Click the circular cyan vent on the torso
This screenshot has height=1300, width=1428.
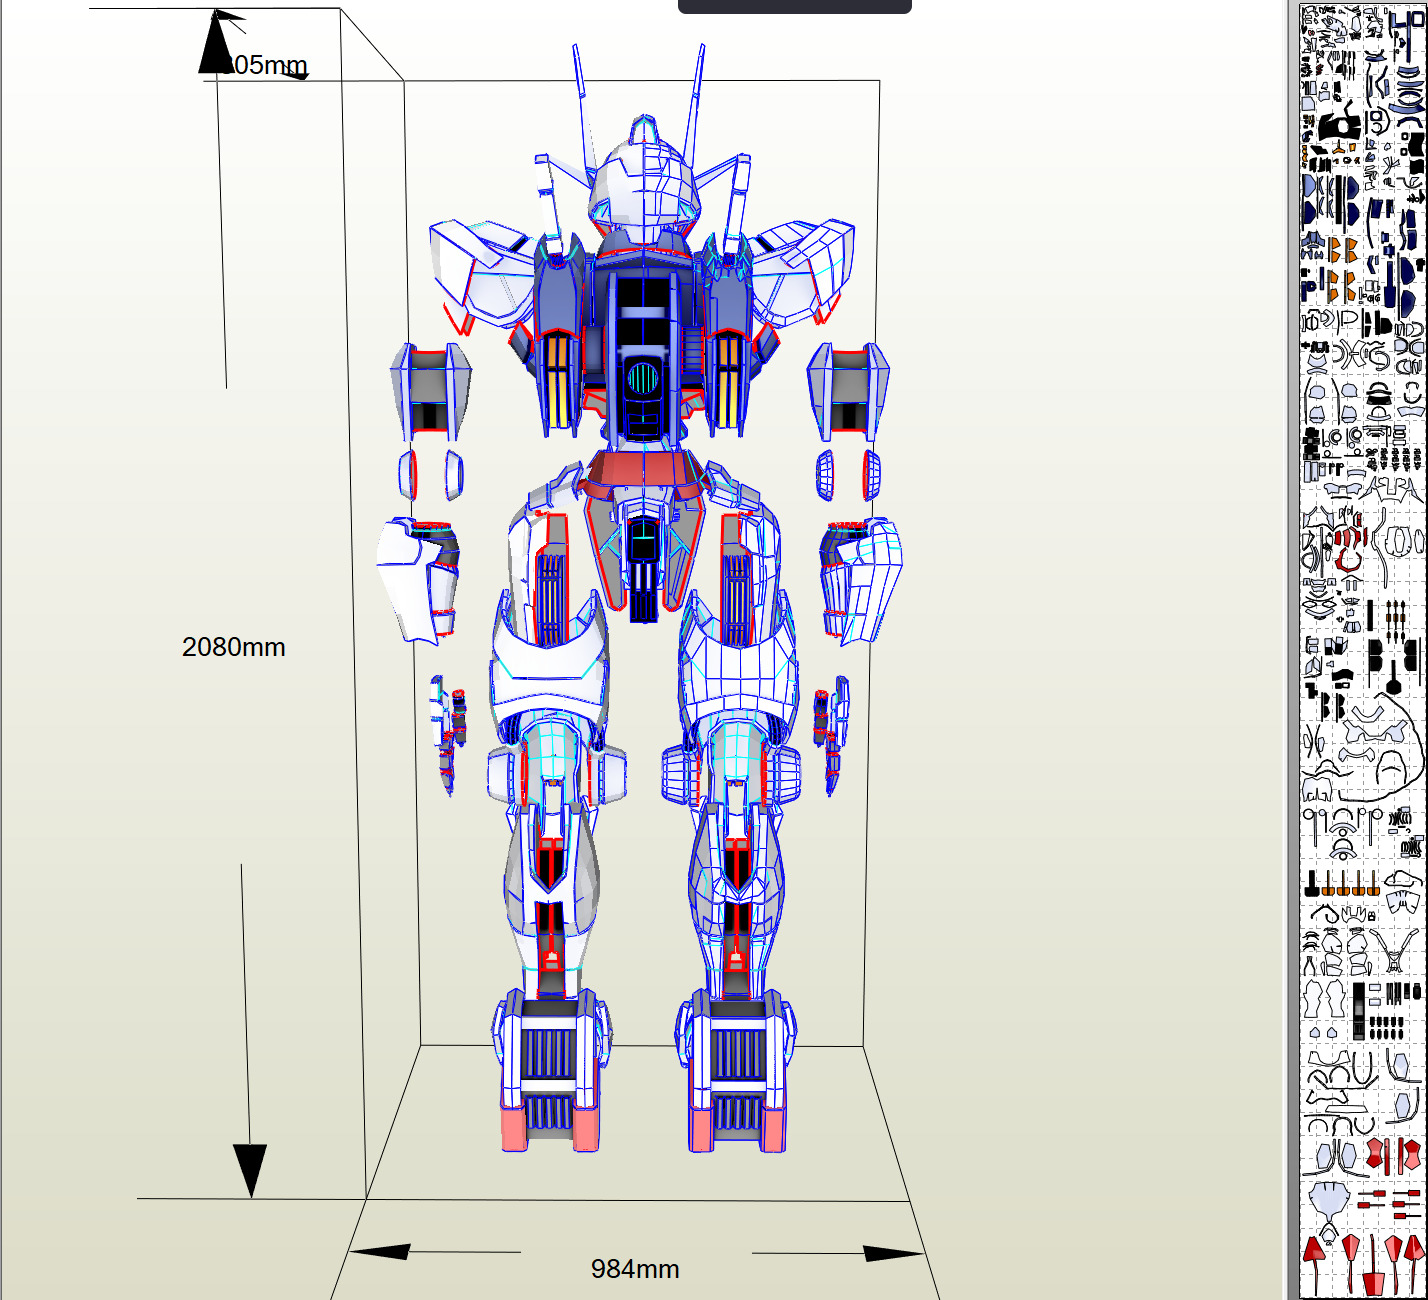pyautogui.click(x=642, y=378)
